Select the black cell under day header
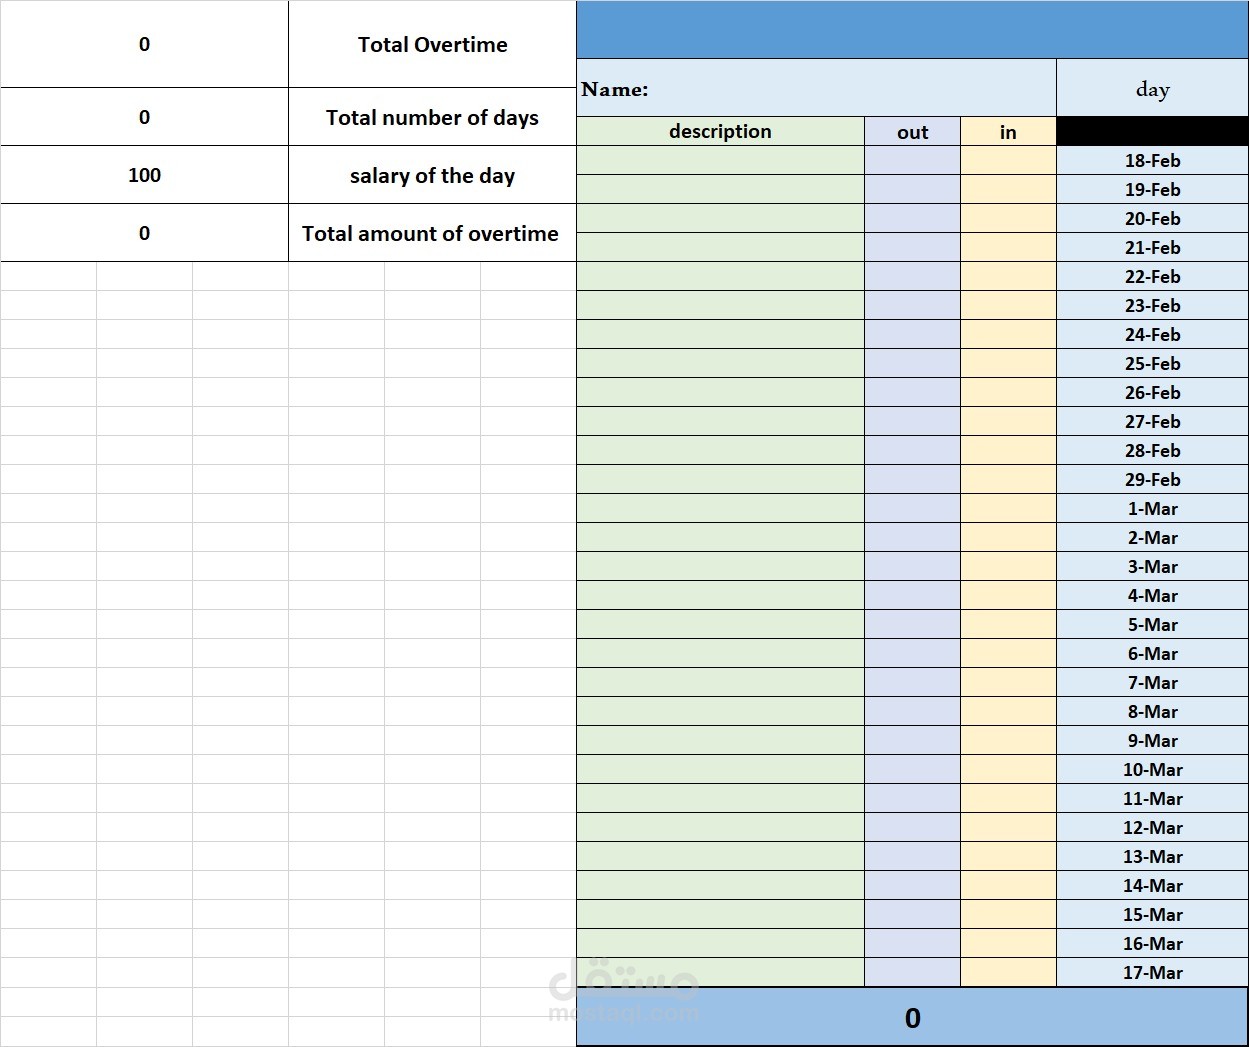Viewport: 1249px width, 1047px height. (1152, 131)
